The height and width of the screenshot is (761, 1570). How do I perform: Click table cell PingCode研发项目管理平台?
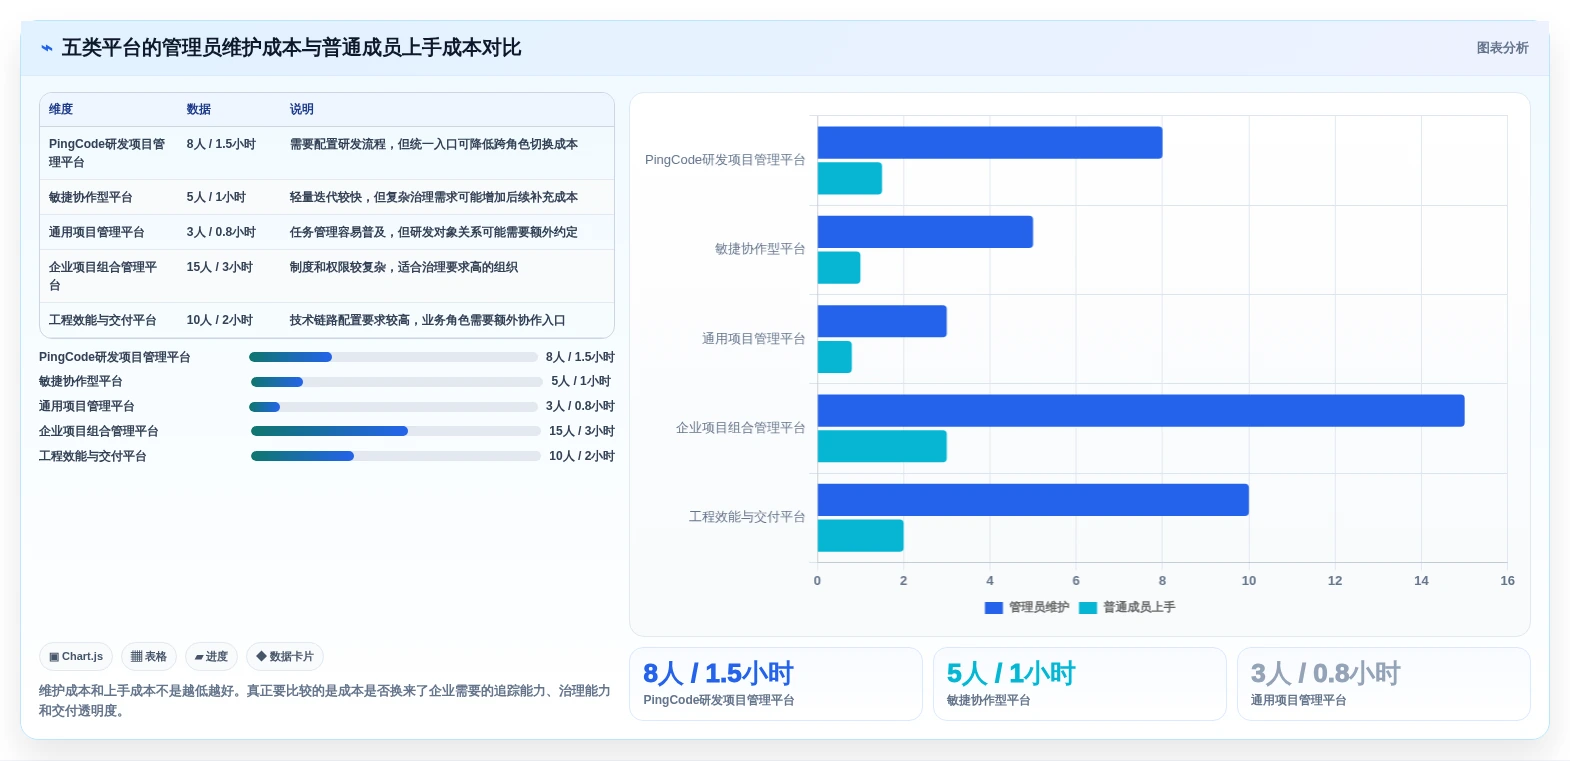pos(108,153)
